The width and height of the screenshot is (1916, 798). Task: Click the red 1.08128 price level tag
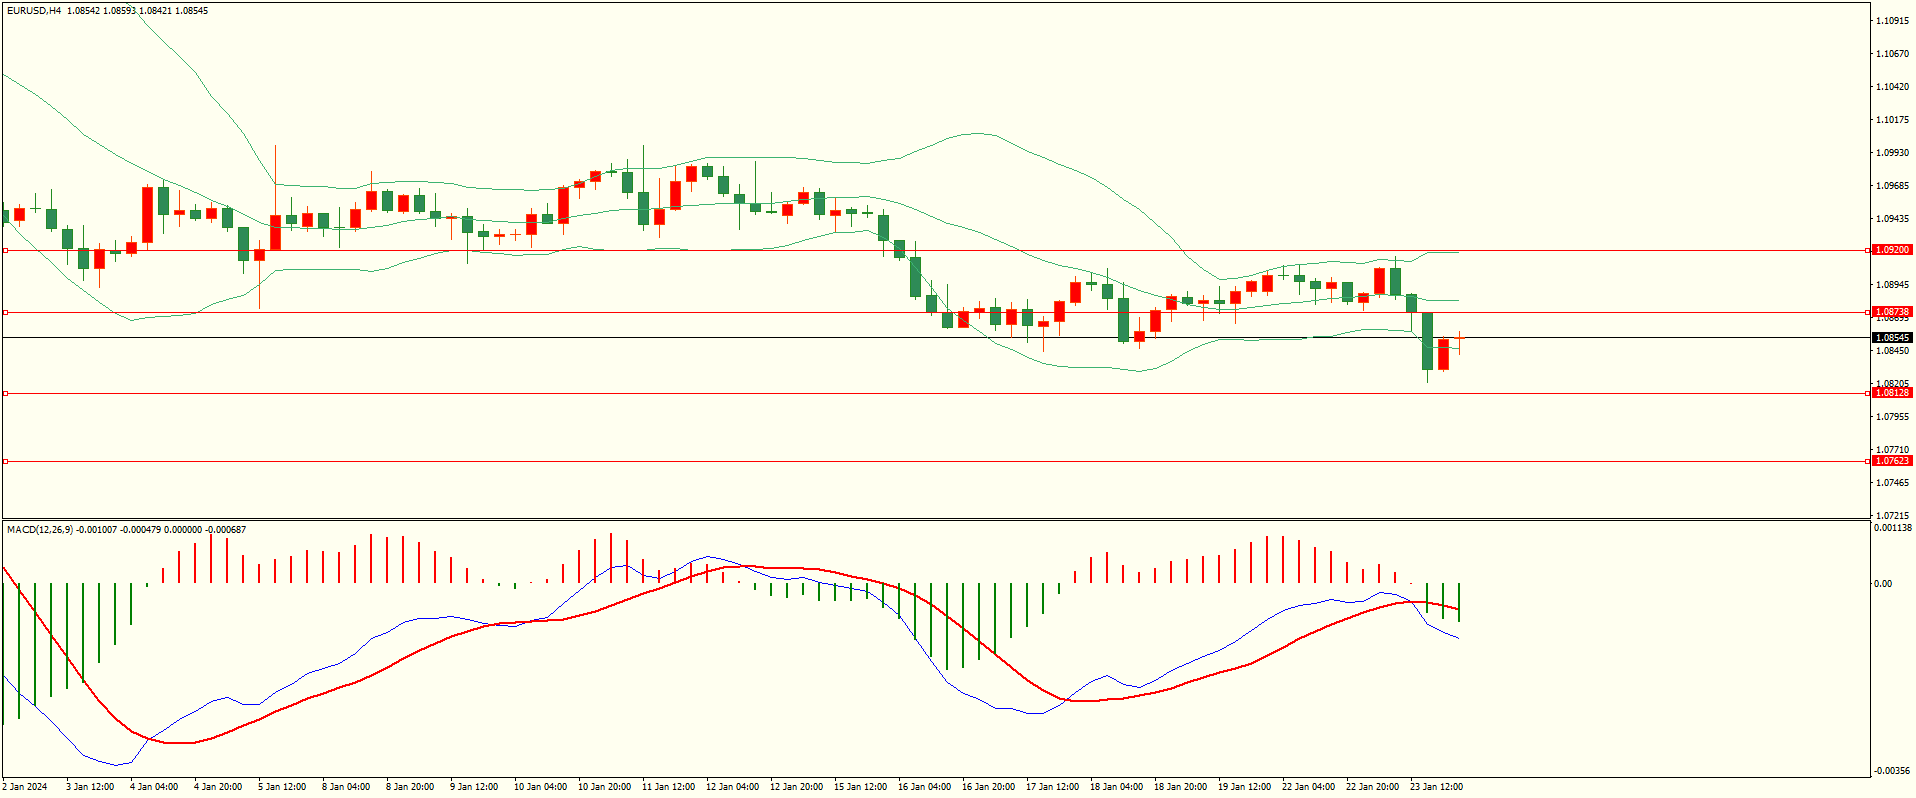(1891, 393)
